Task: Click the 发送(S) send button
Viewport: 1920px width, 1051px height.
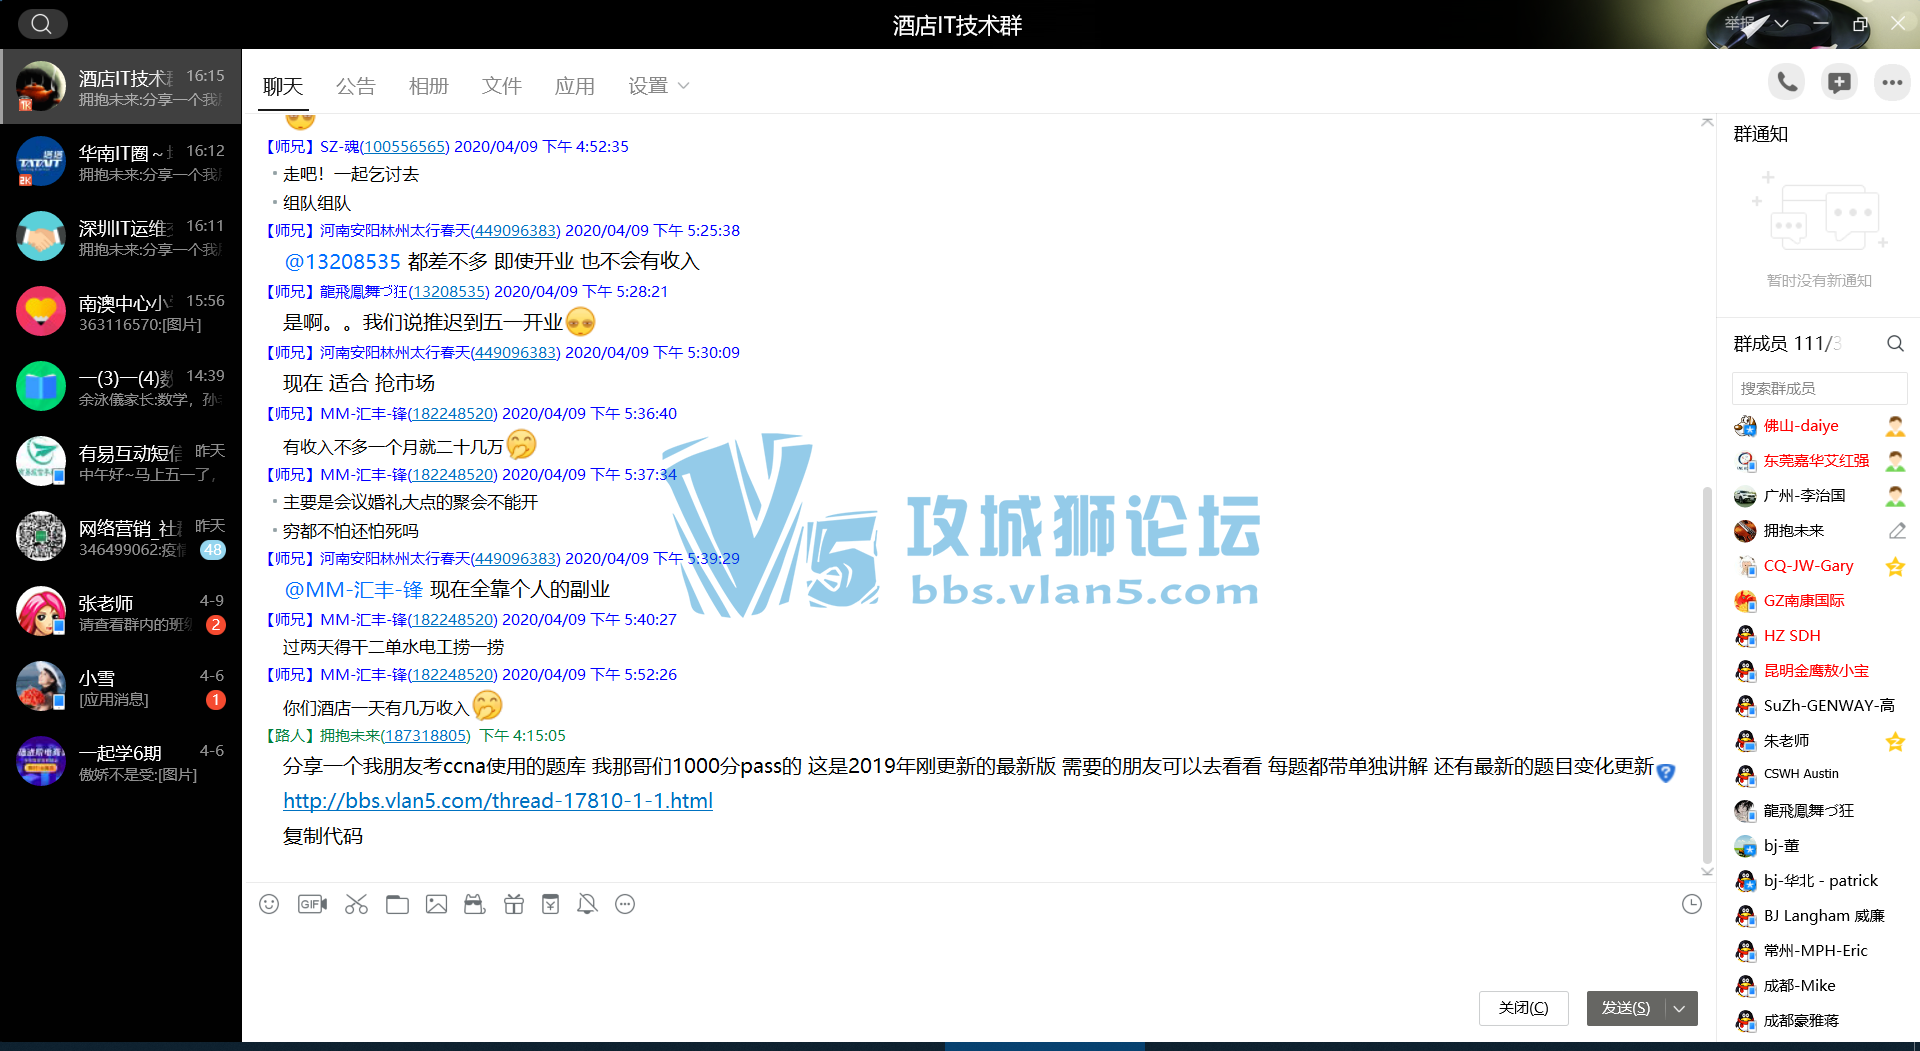Action: pyautogui.click(x=1626, y=1008)
